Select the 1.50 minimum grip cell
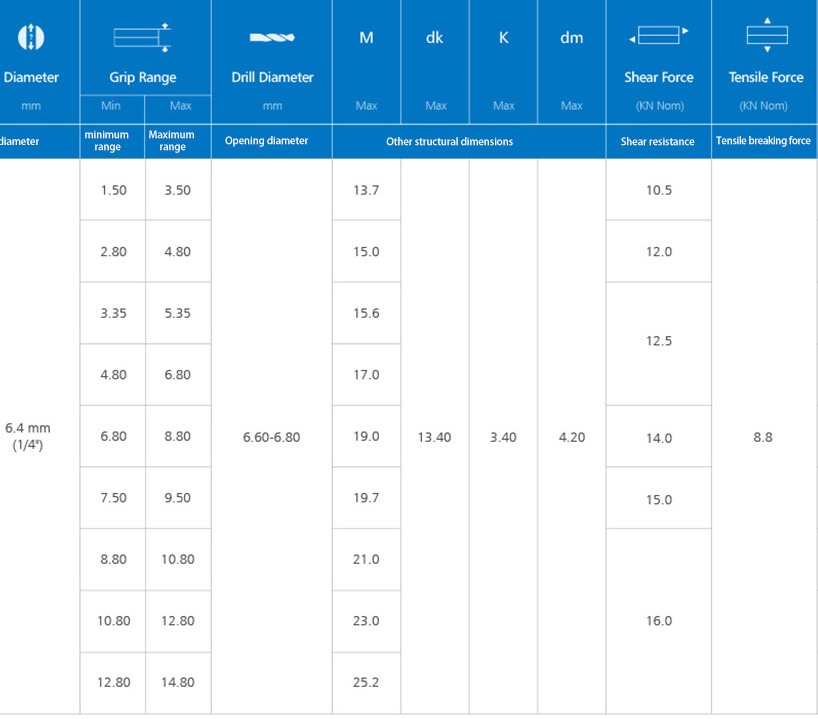The height and width of the screenshot is (719, 818). point(113,190)
